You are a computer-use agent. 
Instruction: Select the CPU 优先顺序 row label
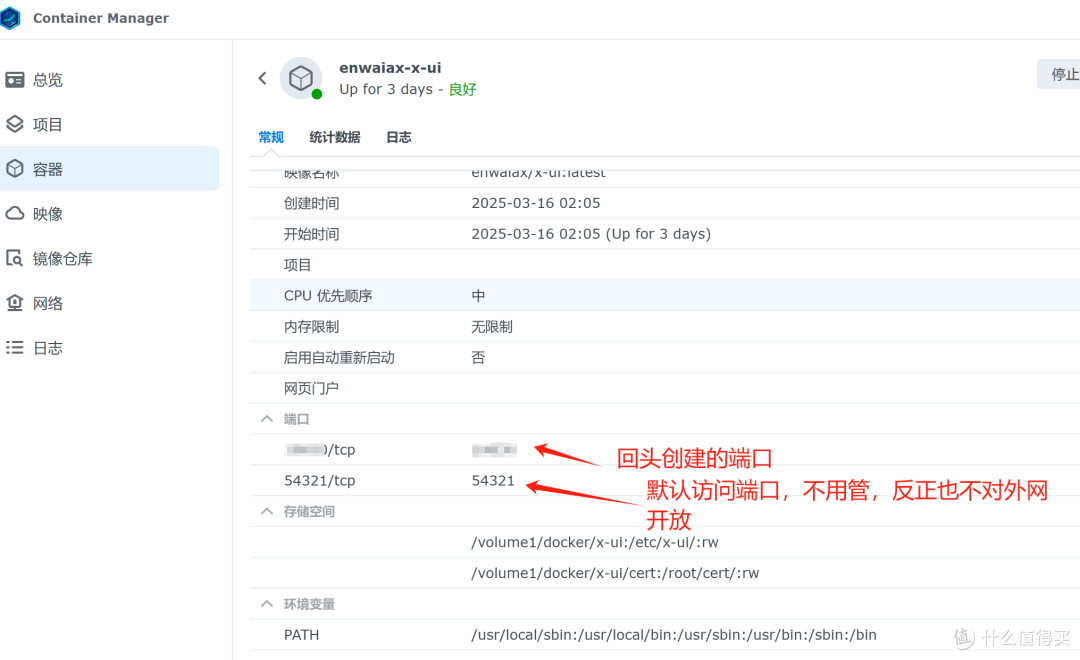tap(328, 296)
